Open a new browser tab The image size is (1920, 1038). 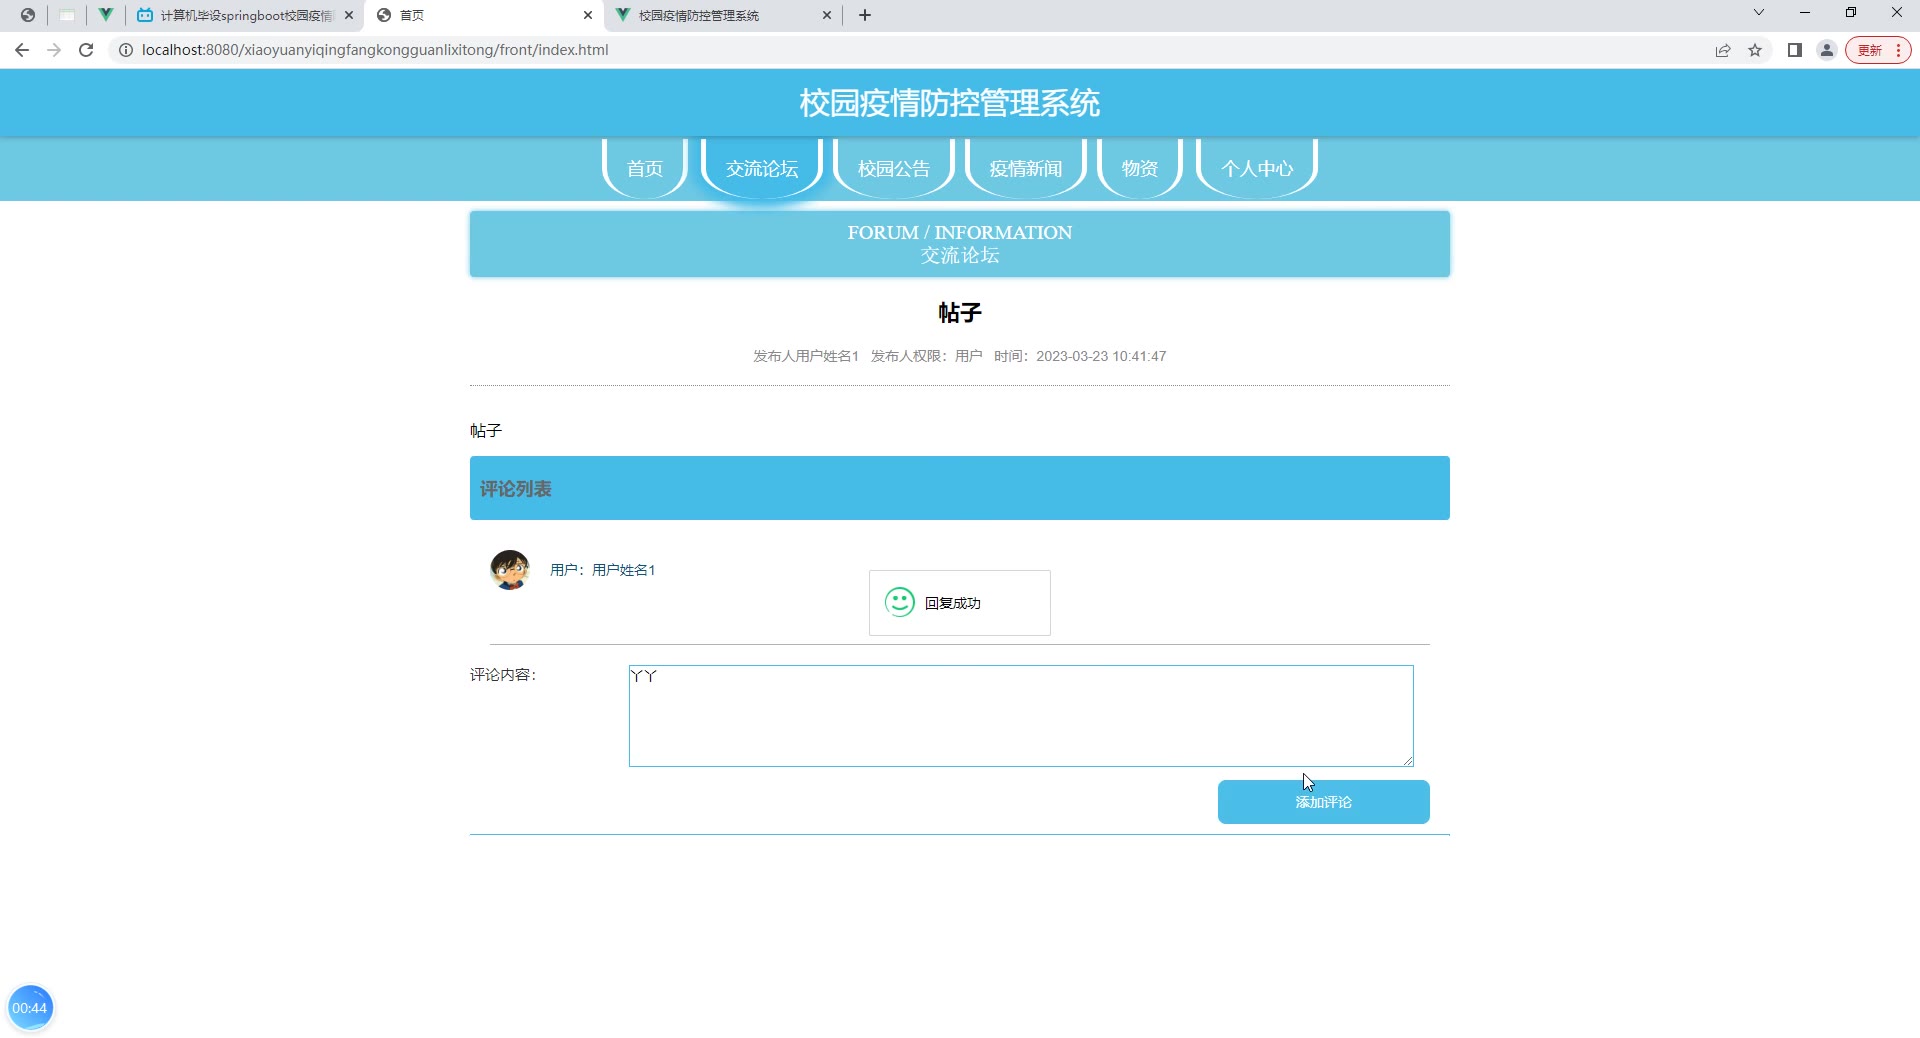tap(865, 15)
